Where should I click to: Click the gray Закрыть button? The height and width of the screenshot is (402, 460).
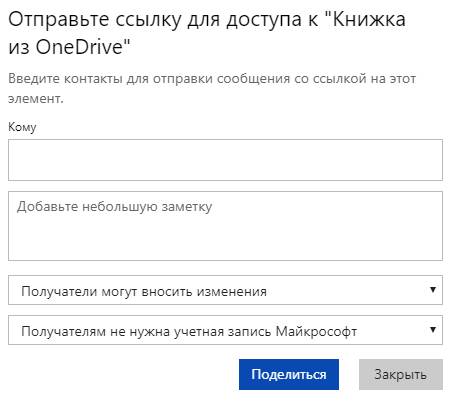pyautogui.click(x=401, y=374)
